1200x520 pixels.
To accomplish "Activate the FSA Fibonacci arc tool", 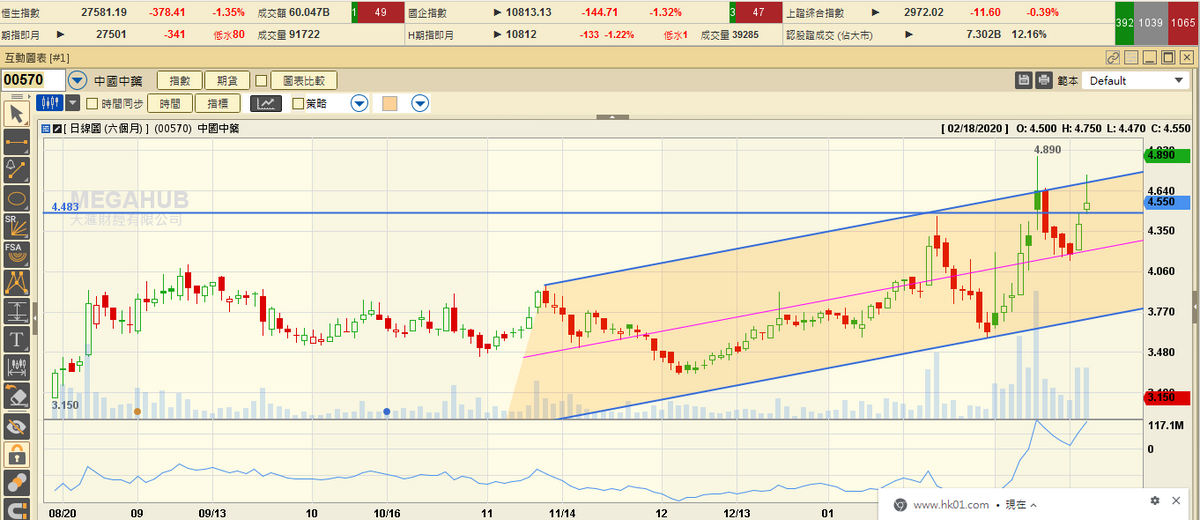I will [x=16, y=253].
